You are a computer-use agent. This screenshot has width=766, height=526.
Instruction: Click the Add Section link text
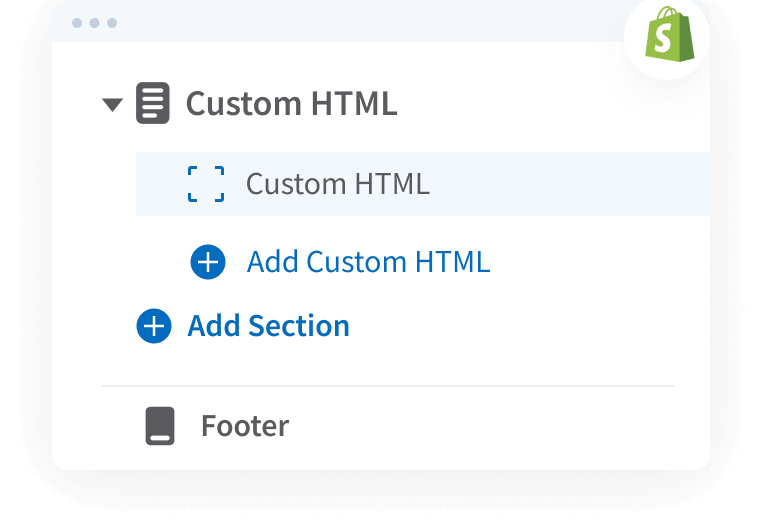[x=268, y=326]
